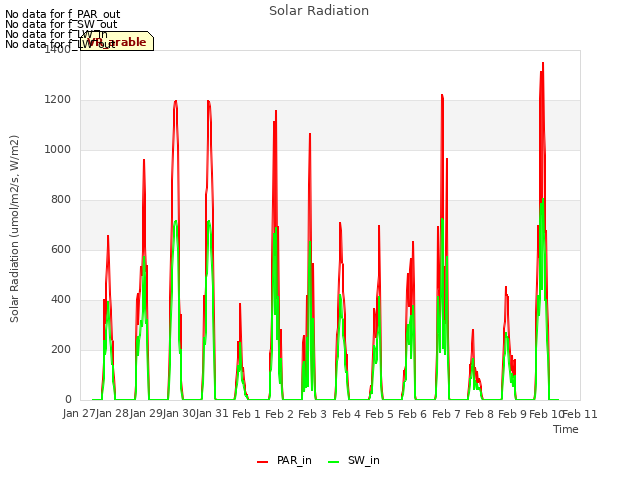The image size is (640, 480).
Task: Click the 'Solar Radiation' chart title
Action: tap(319, 11)
